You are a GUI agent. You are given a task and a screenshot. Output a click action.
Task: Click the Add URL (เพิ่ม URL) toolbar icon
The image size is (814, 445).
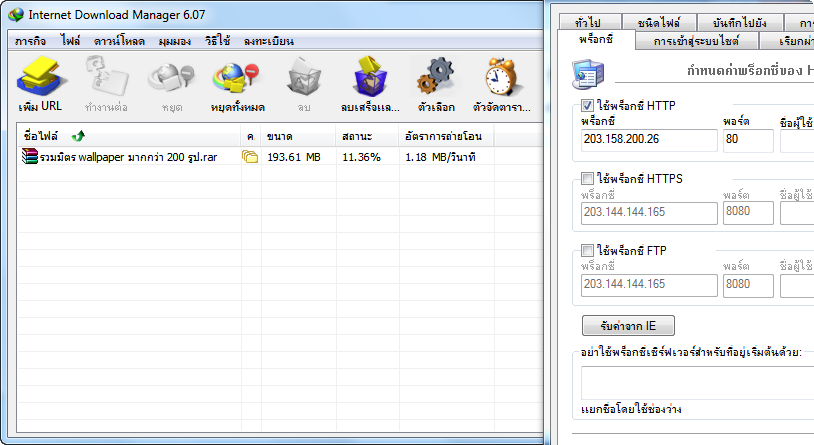click(40, 78)
